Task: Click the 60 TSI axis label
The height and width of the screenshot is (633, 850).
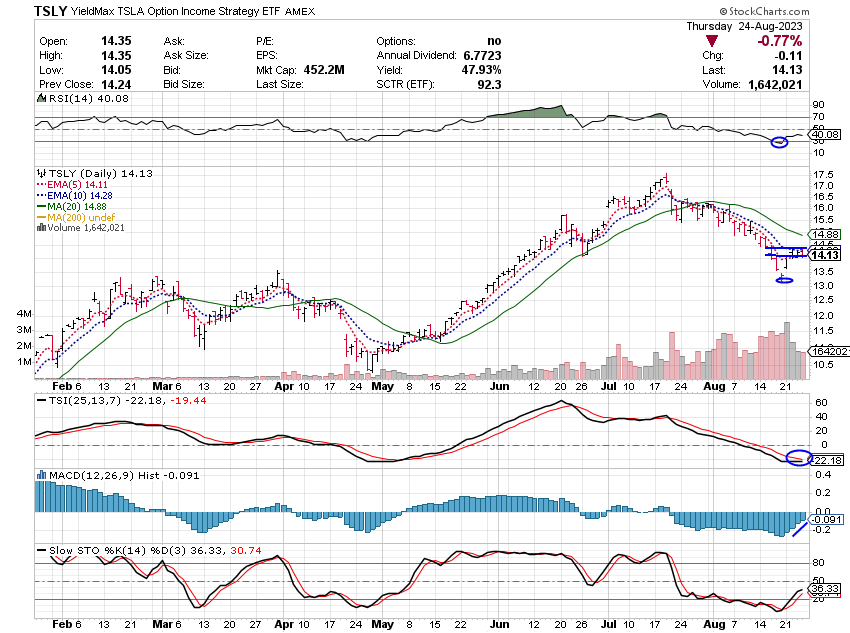Action: pos(821,402)
